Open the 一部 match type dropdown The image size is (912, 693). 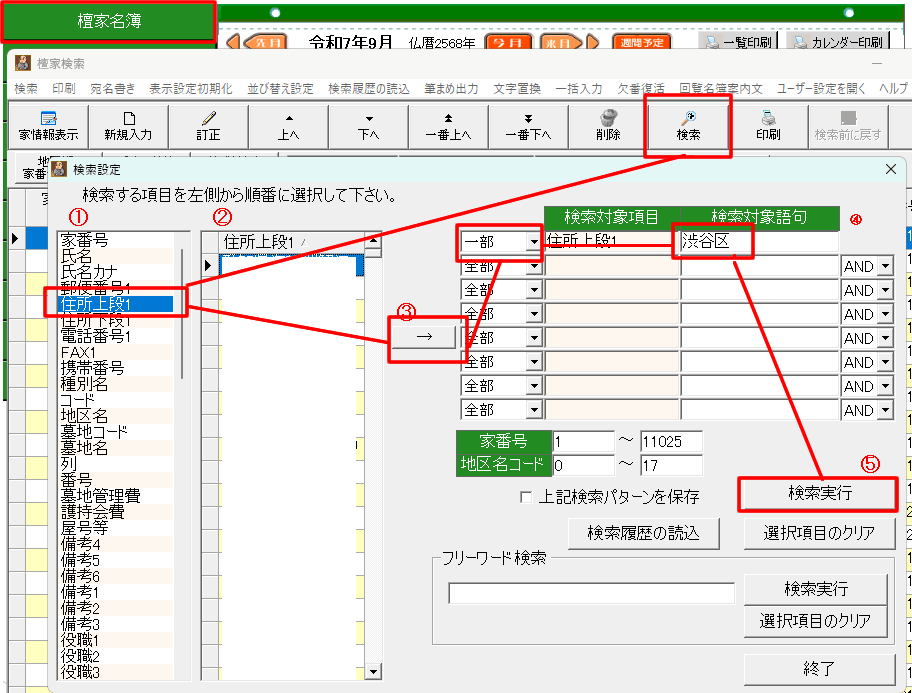point(533,241)
